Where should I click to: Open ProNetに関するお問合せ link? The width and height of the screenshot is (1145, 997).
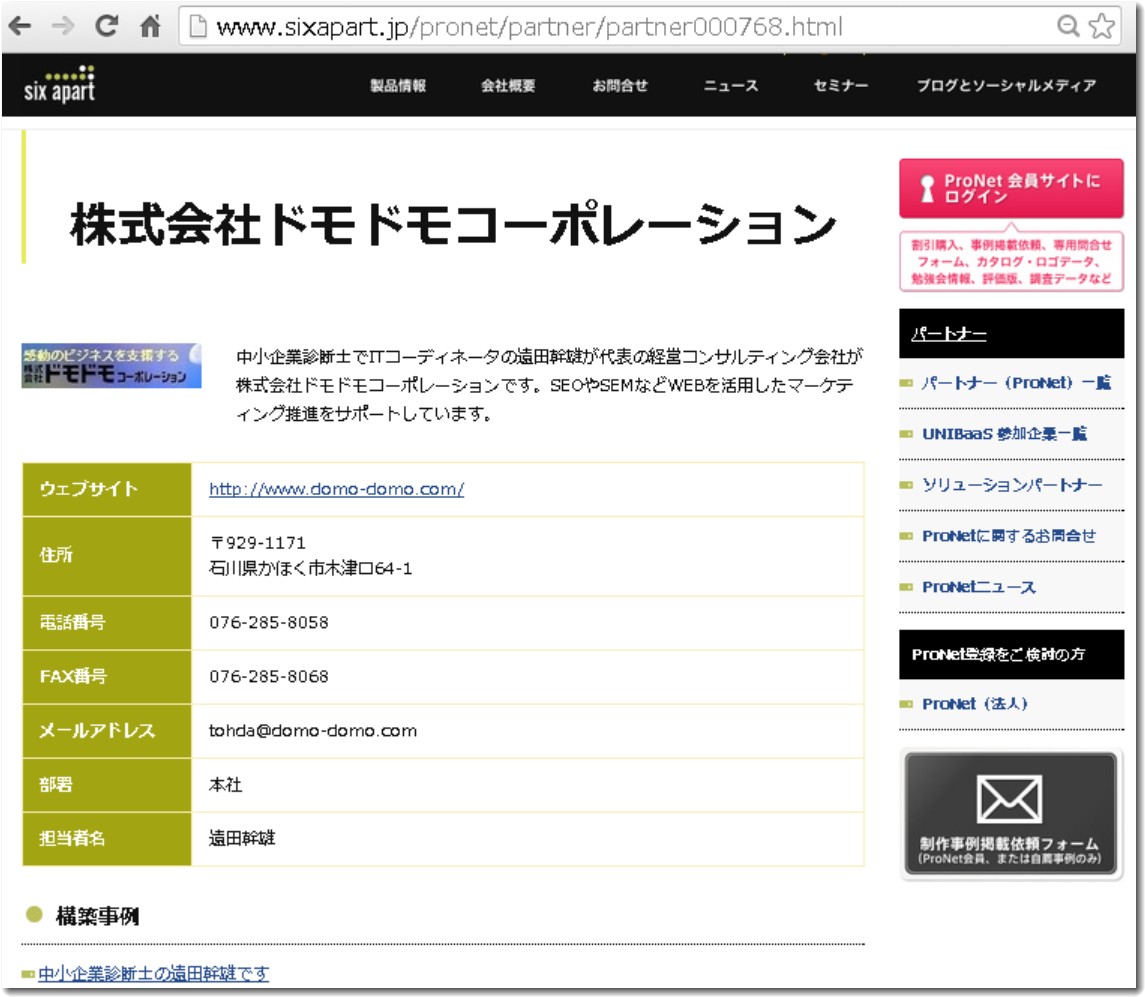[x=1009, y=536]
